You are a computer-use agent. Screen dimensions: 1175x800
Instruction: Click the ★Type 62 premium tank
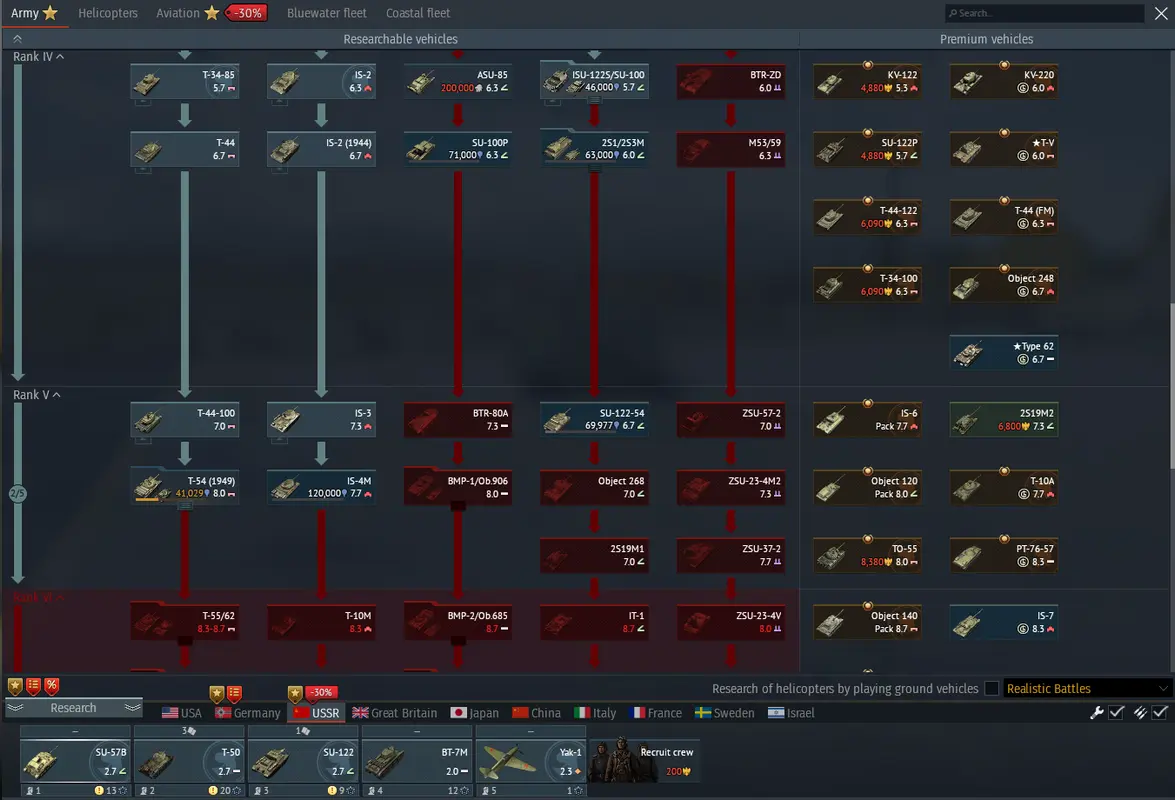(x=1003, y=353)
